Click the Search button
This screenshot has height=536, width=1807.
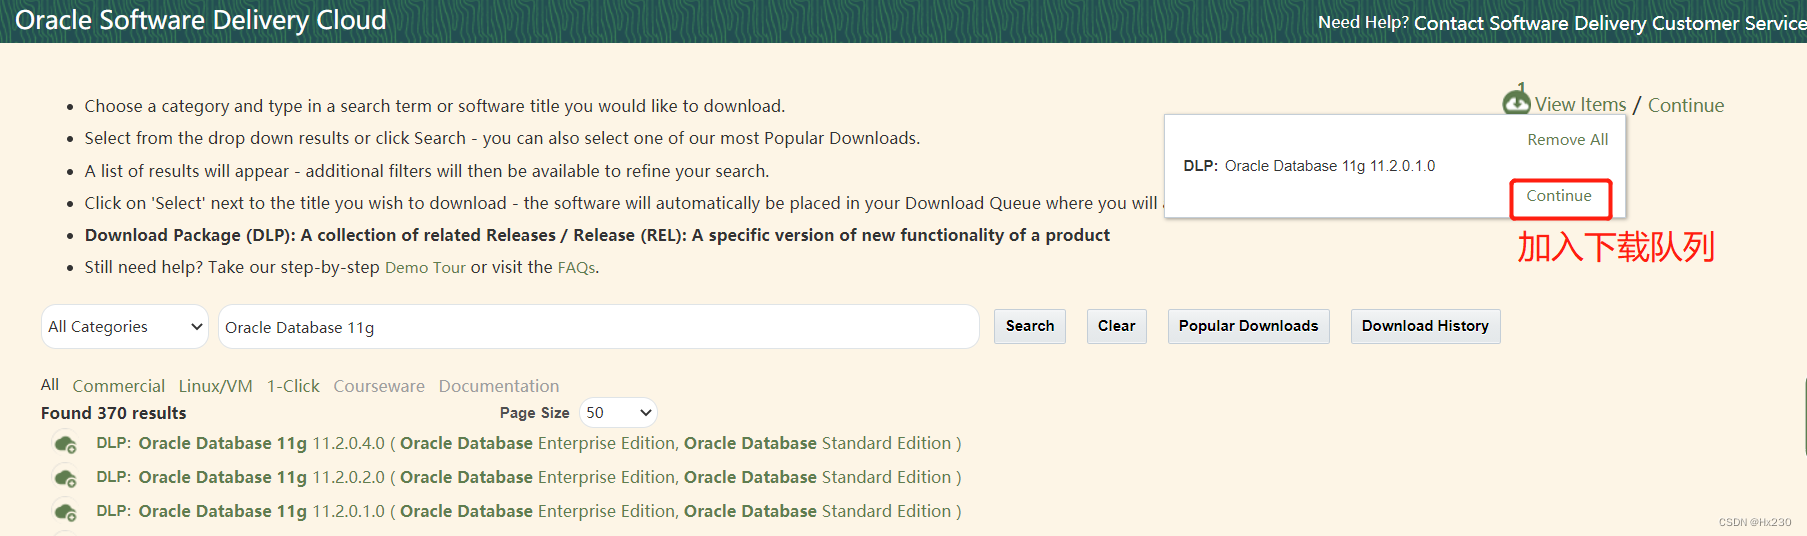click(1030, 326)
